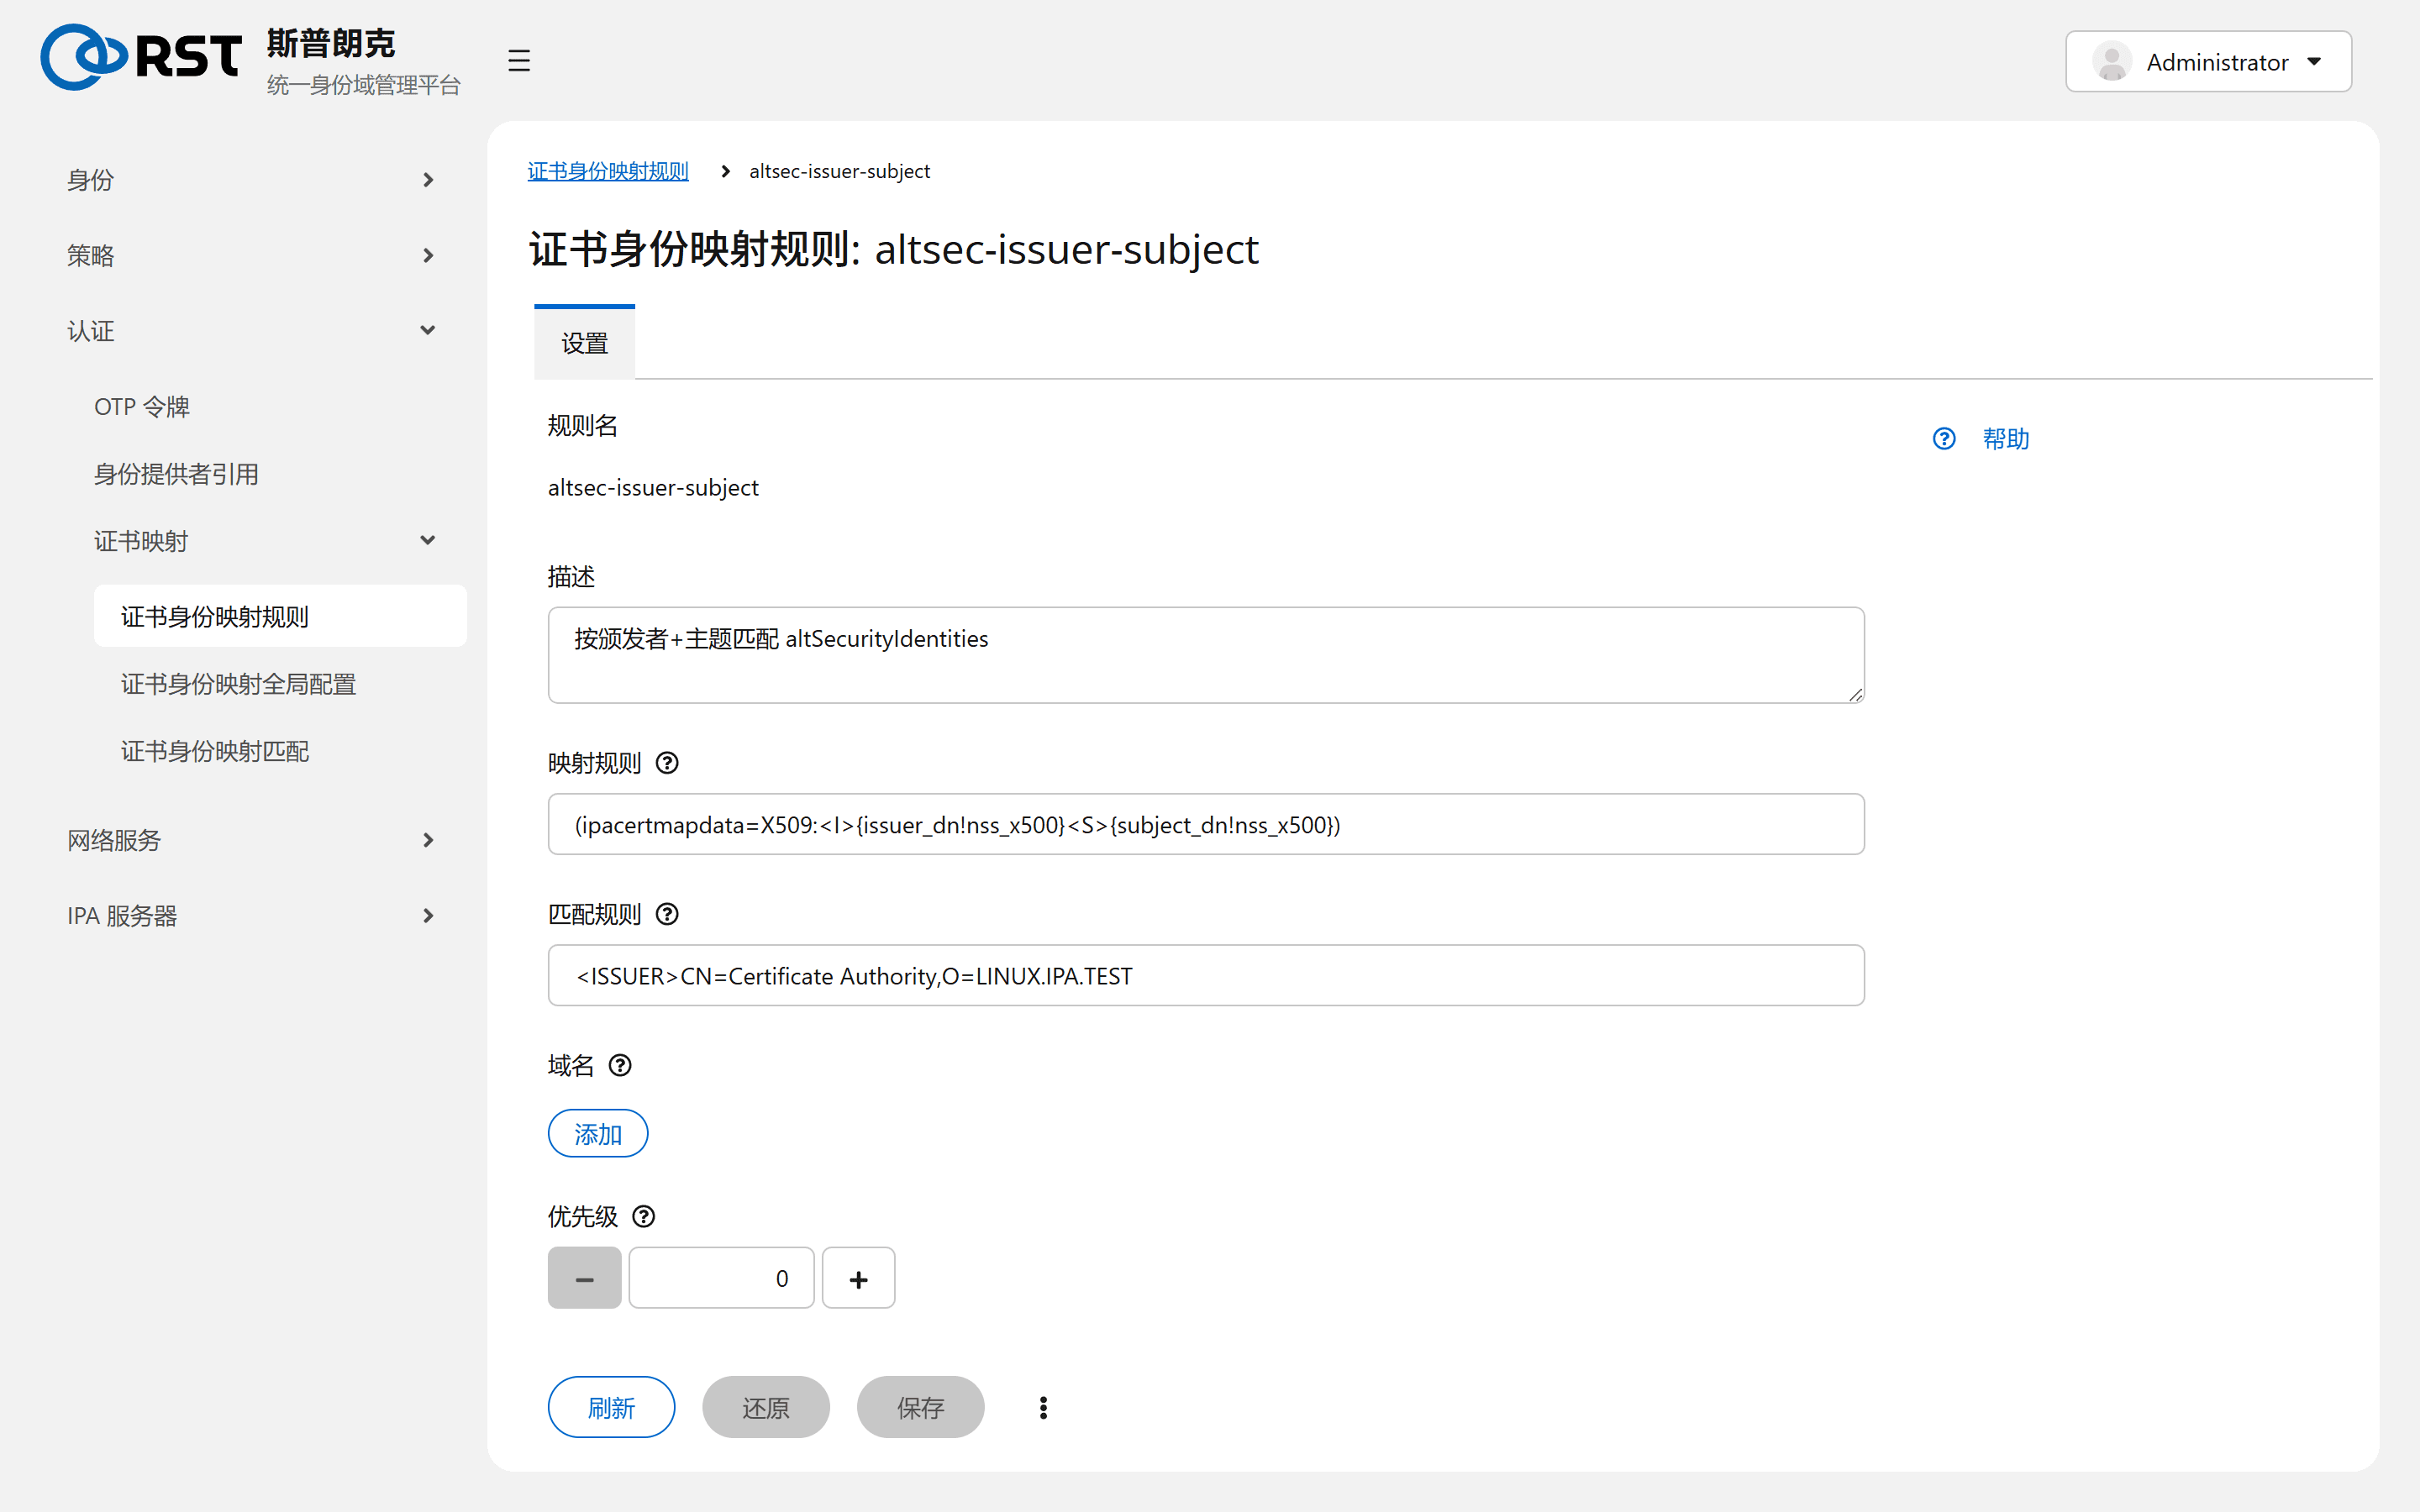The width and height of the screenshot is (2420, 1512).
Task: Show help tooltip for 优先级
Action: (644, 1216)
